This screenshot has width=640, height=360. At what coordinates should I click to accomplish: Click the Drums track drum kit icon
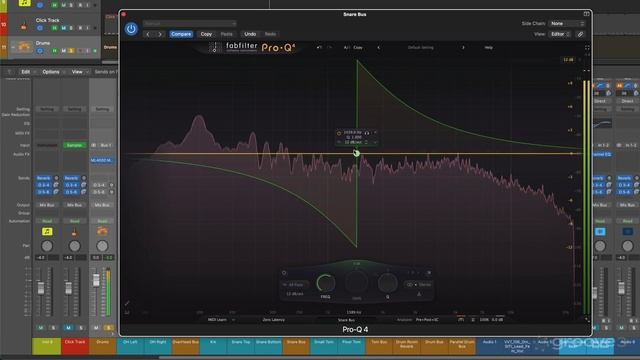pos(24,47)
